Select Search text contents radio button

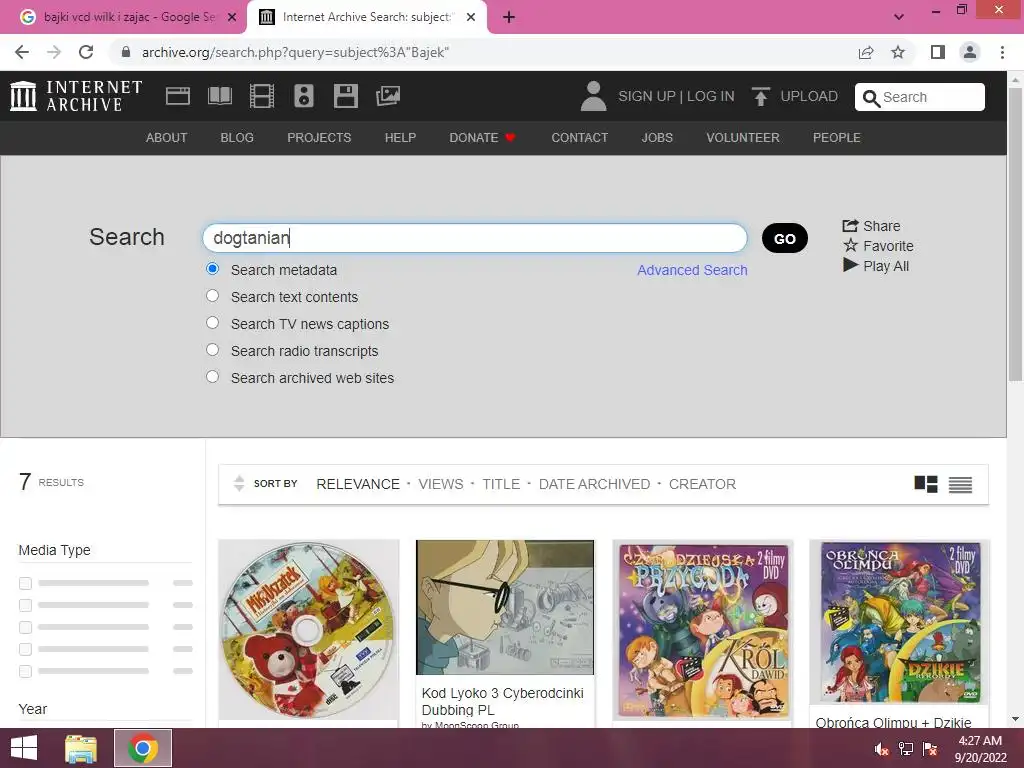212,296
